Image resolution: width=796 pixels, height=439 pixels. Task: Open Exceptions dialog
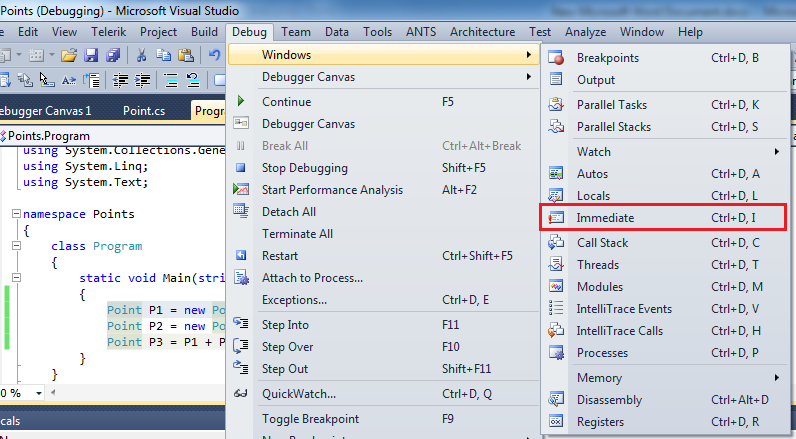[x=383, y=300]
